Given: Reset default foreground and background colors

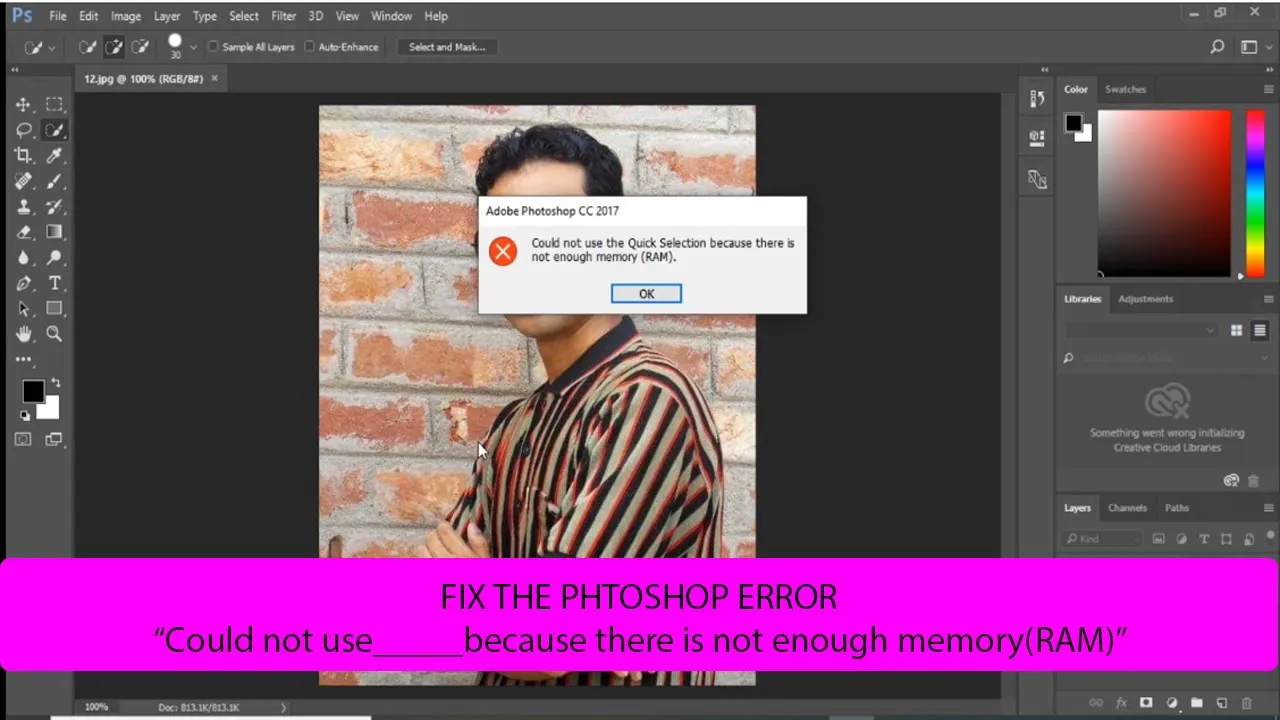Looking at the screenshot, I should 25,415.
